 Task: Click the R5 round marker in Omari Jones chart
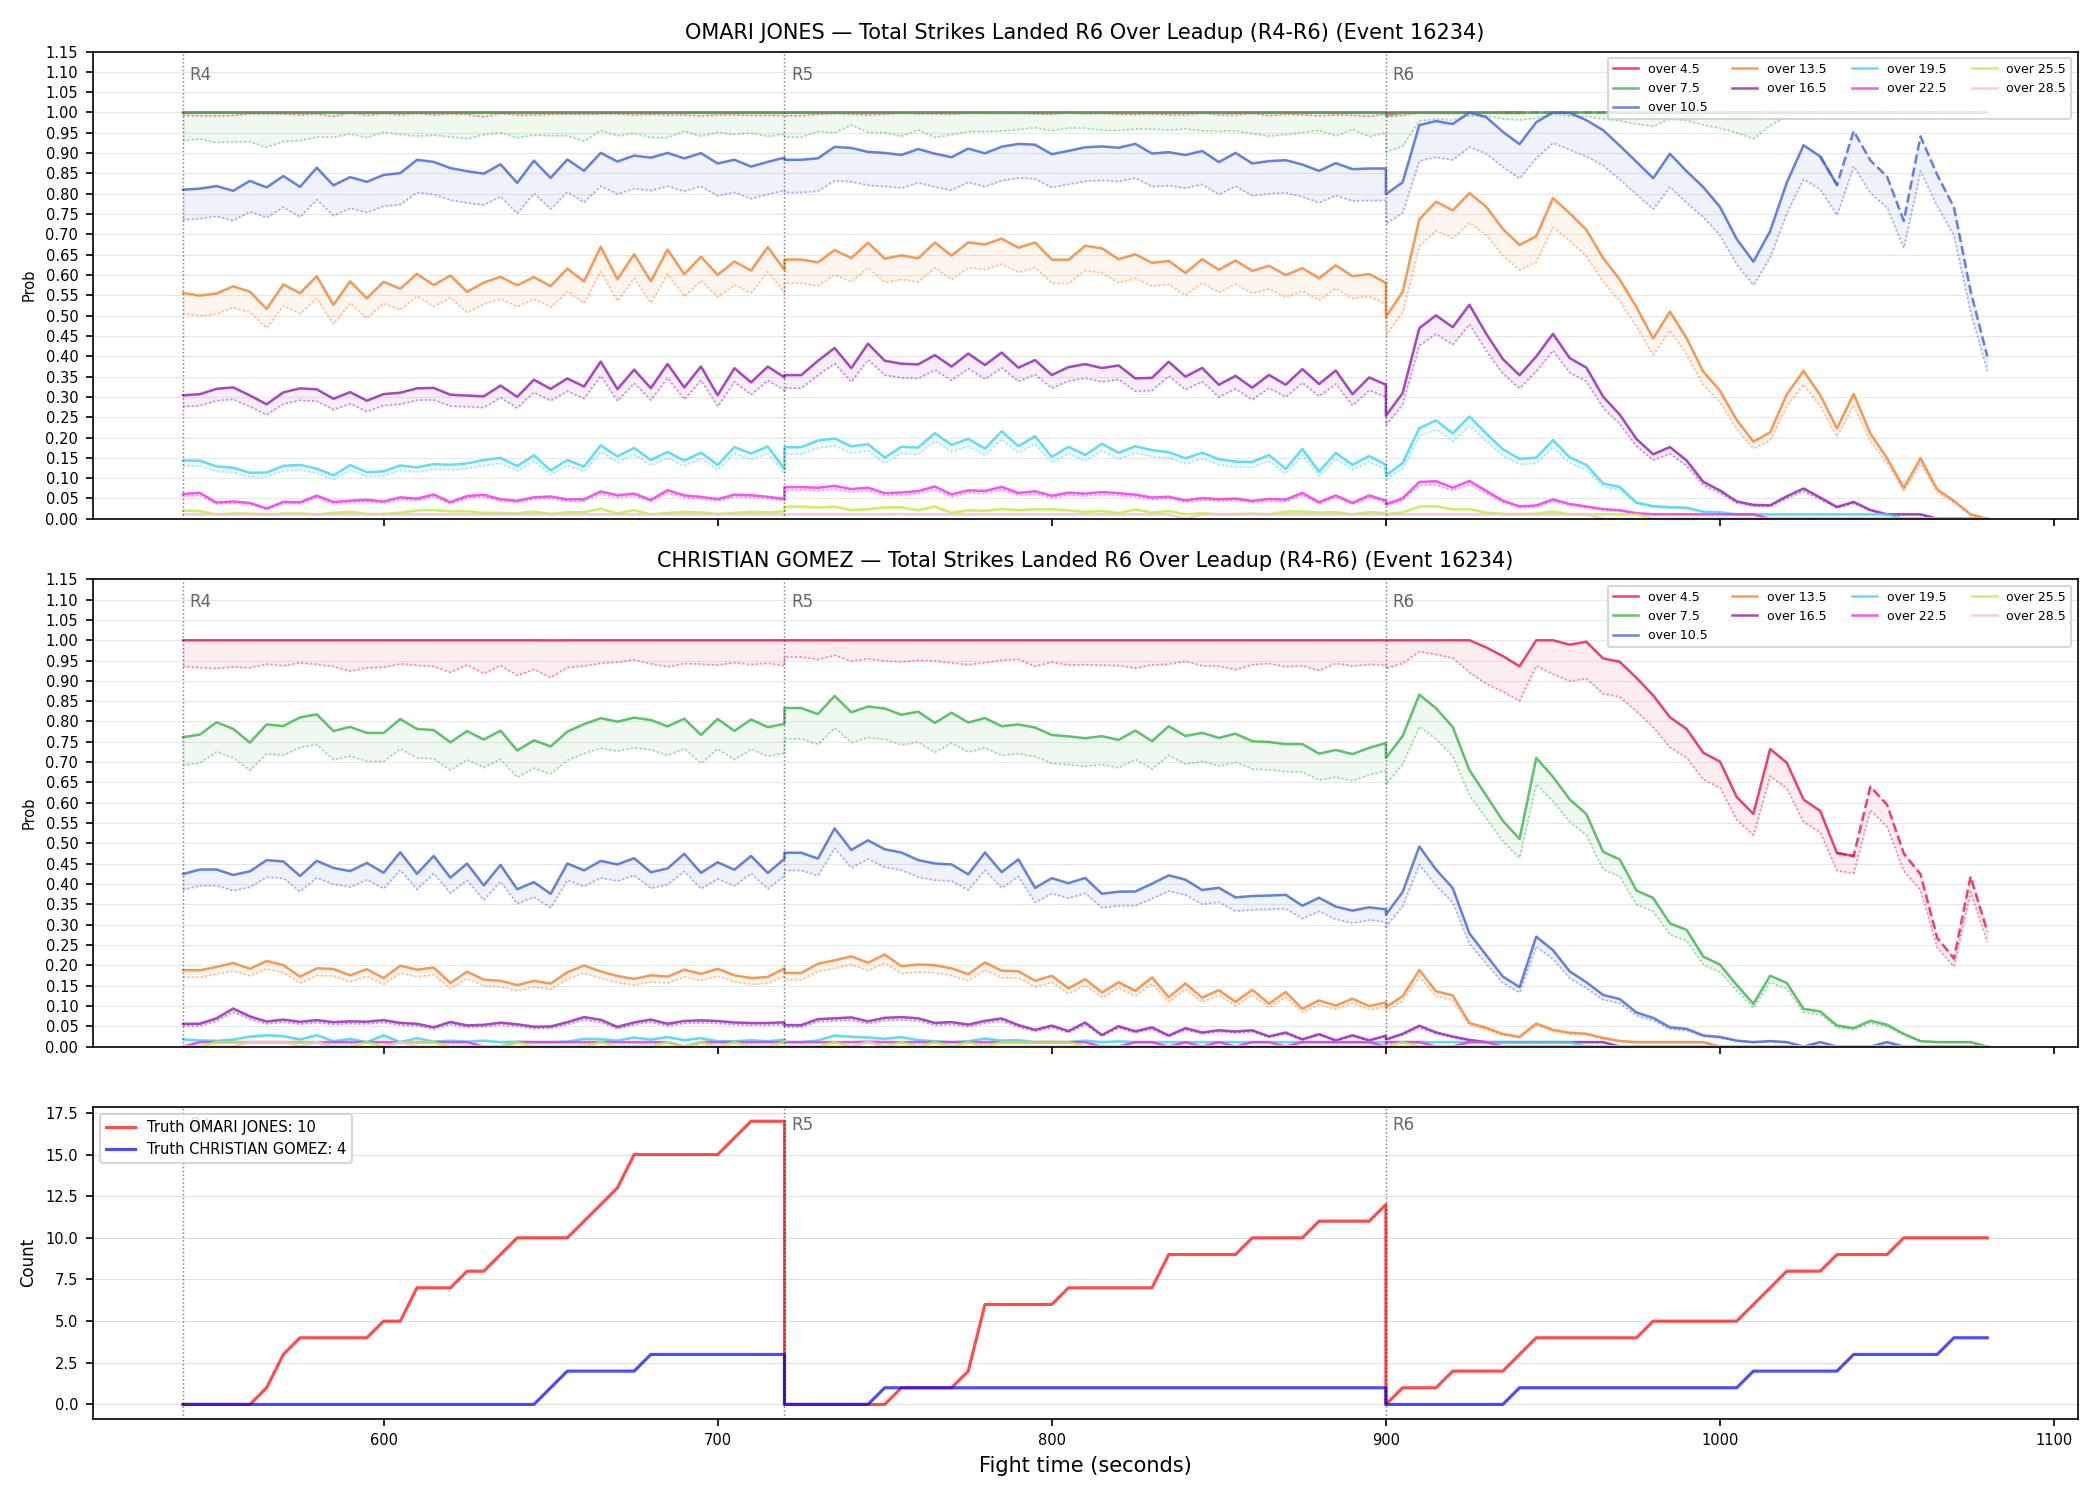802,74
